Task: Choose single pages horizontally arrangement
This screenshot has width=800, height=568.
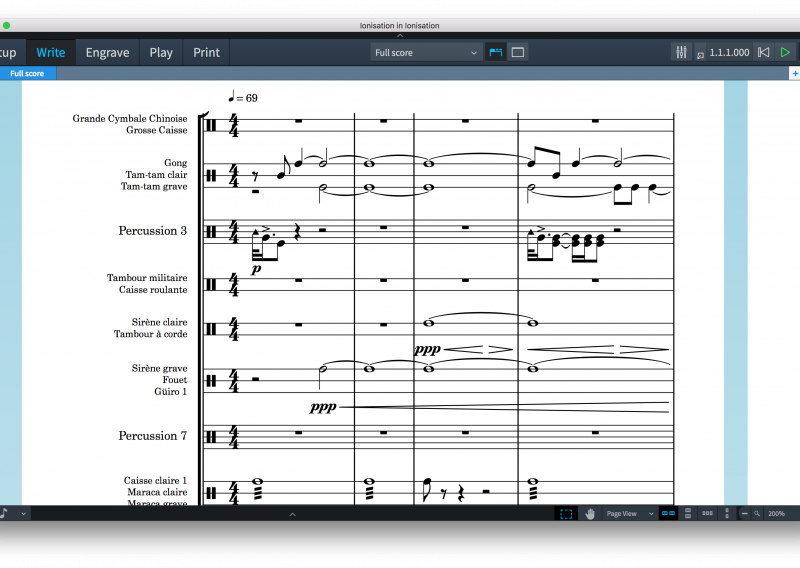Action: point(707,513)
